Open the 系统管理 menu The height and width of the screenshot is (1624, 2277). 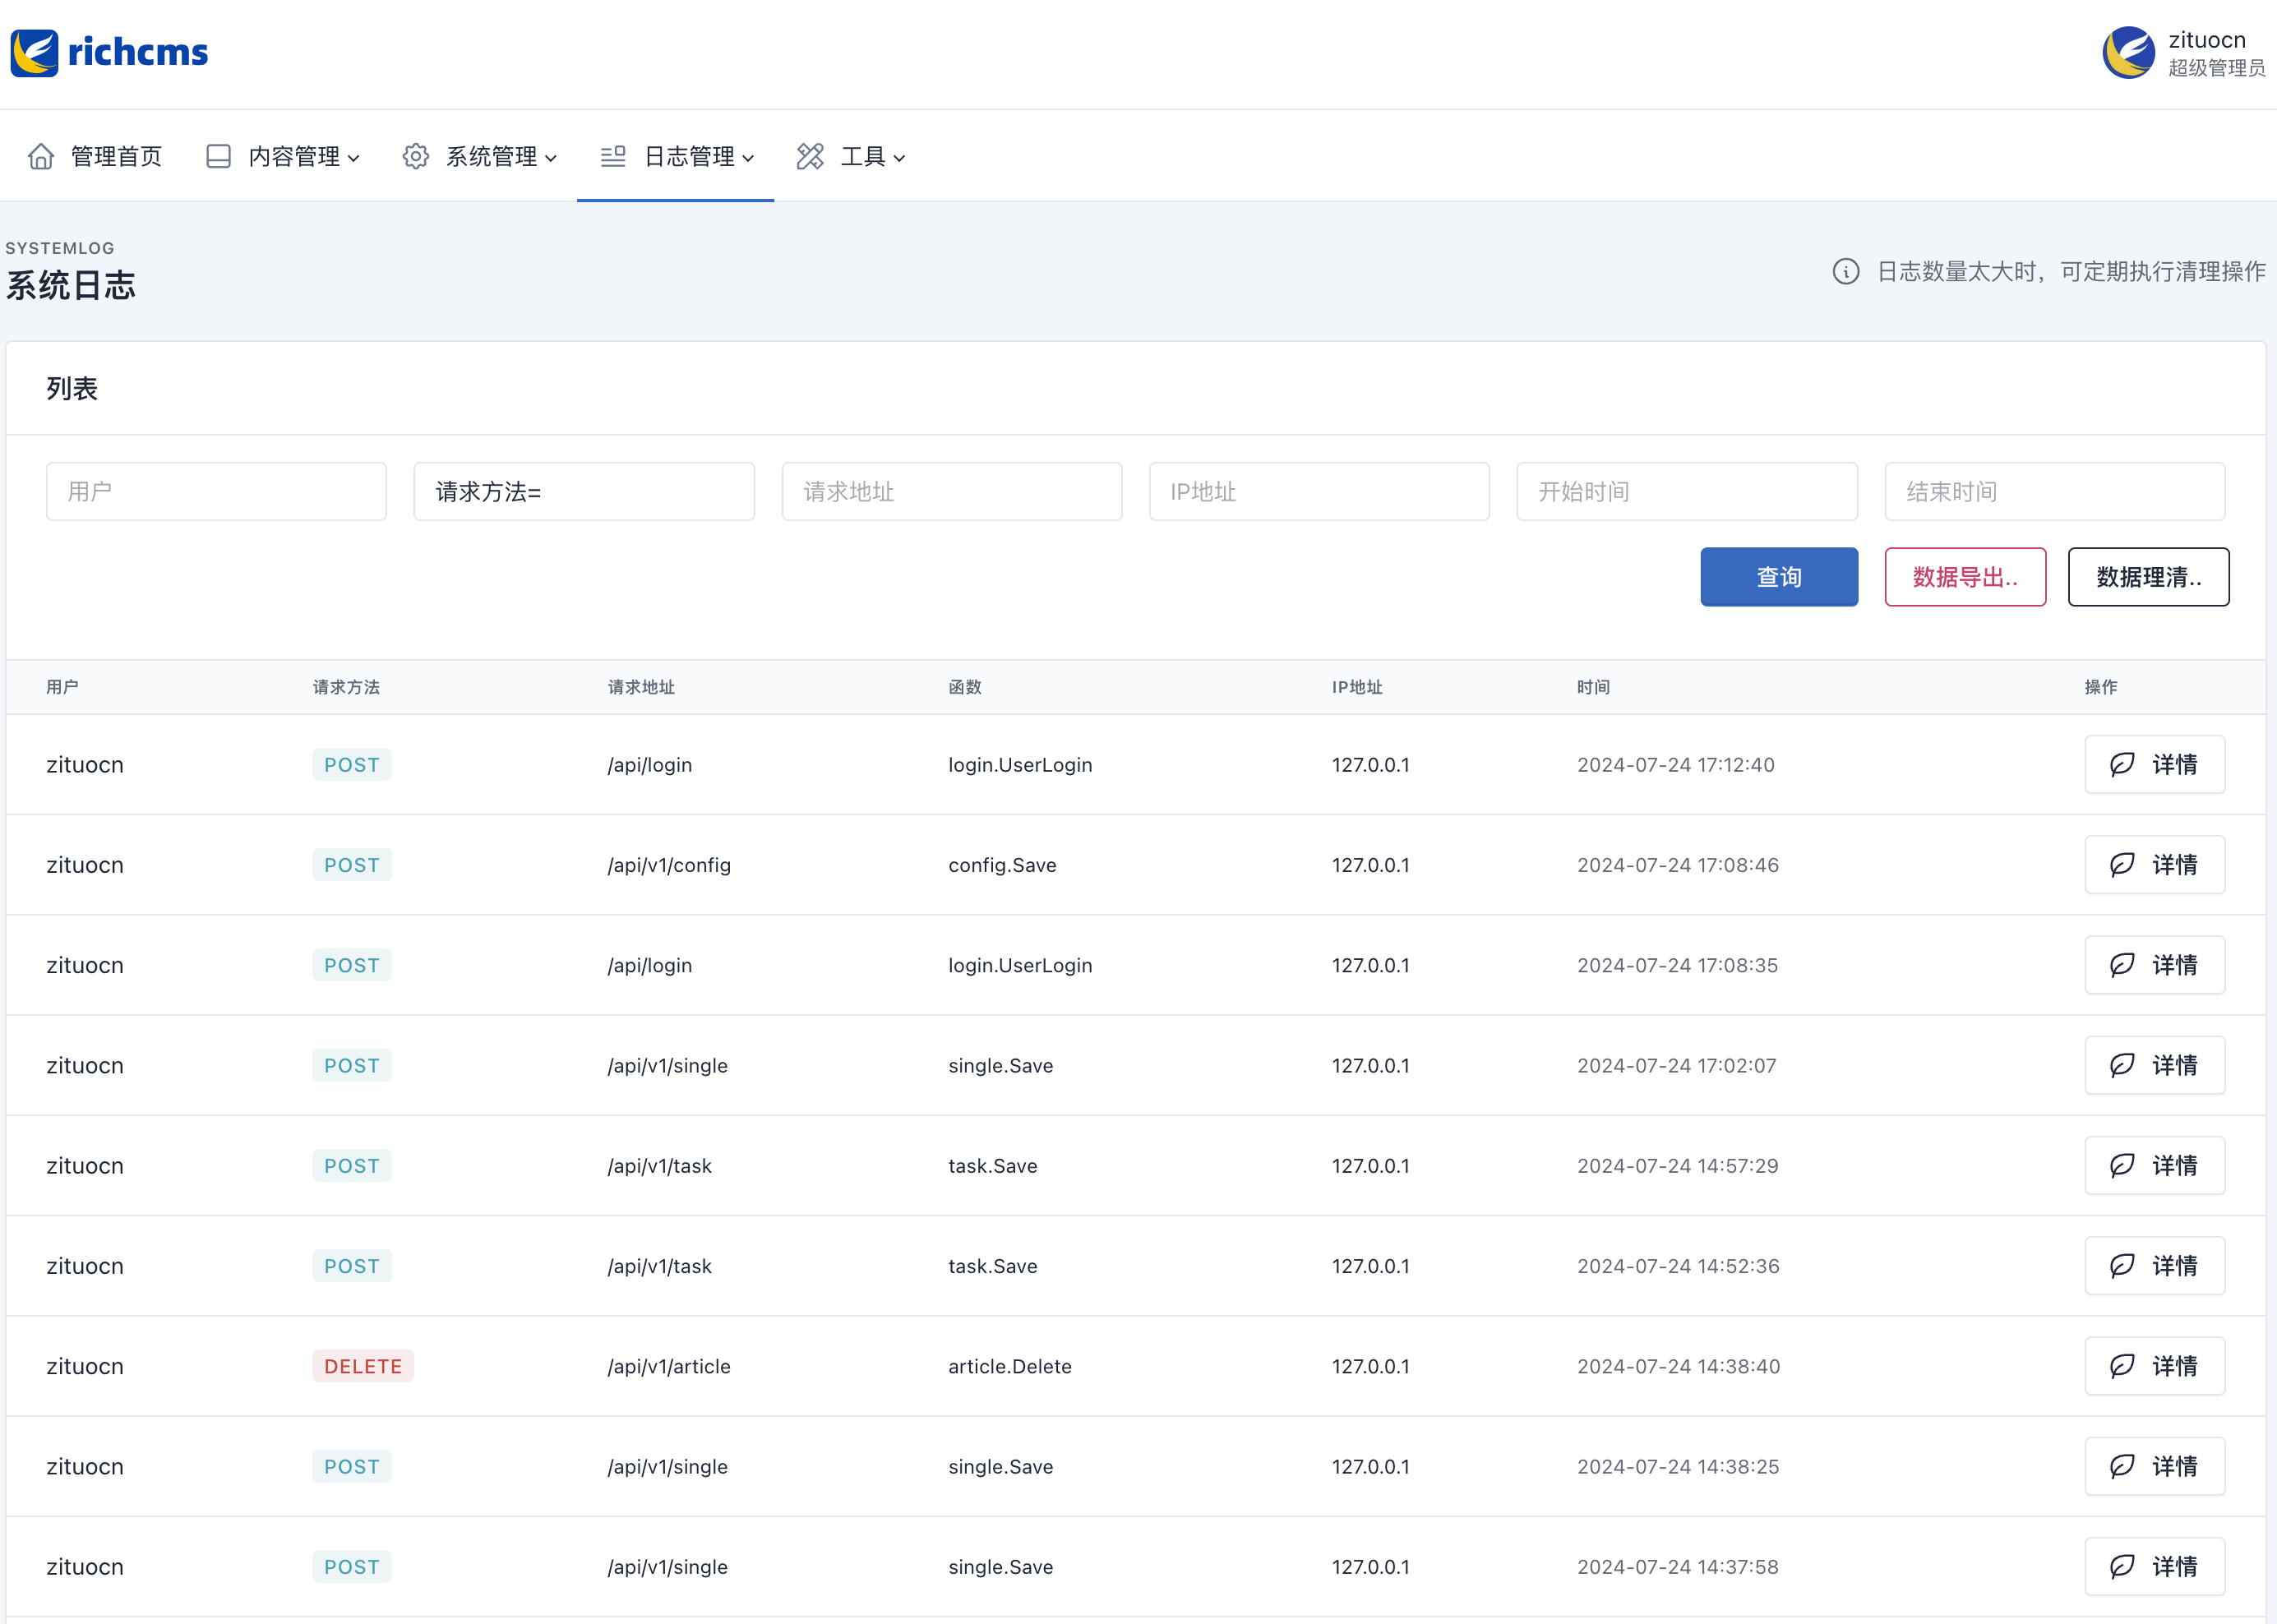tap(480, 156)
